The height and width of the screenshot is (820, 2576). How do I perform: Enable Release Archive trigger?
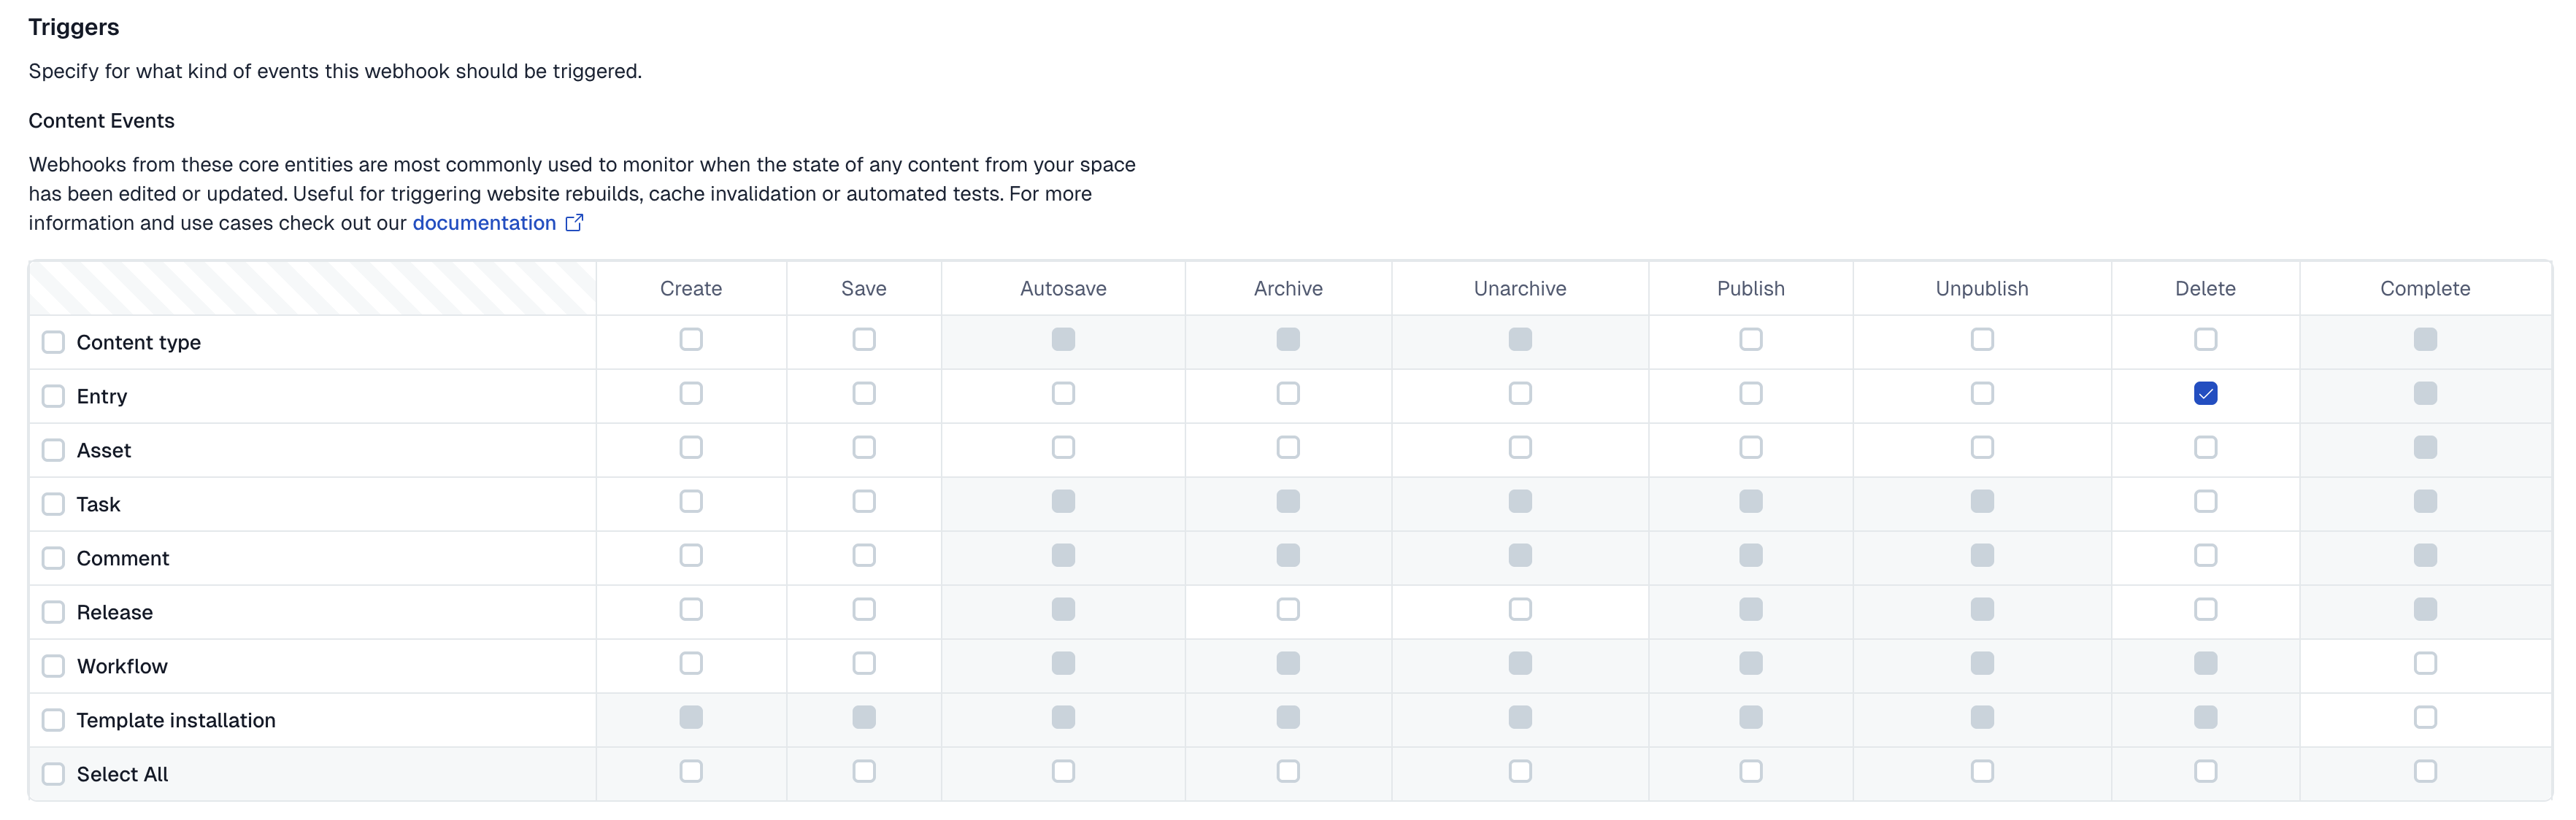(1288, 610)
